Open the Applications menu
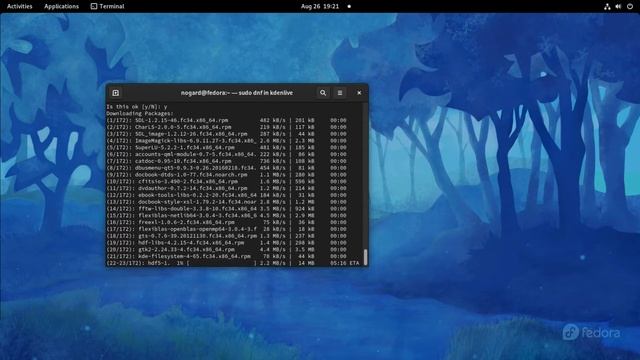 (x=61, y=6)
